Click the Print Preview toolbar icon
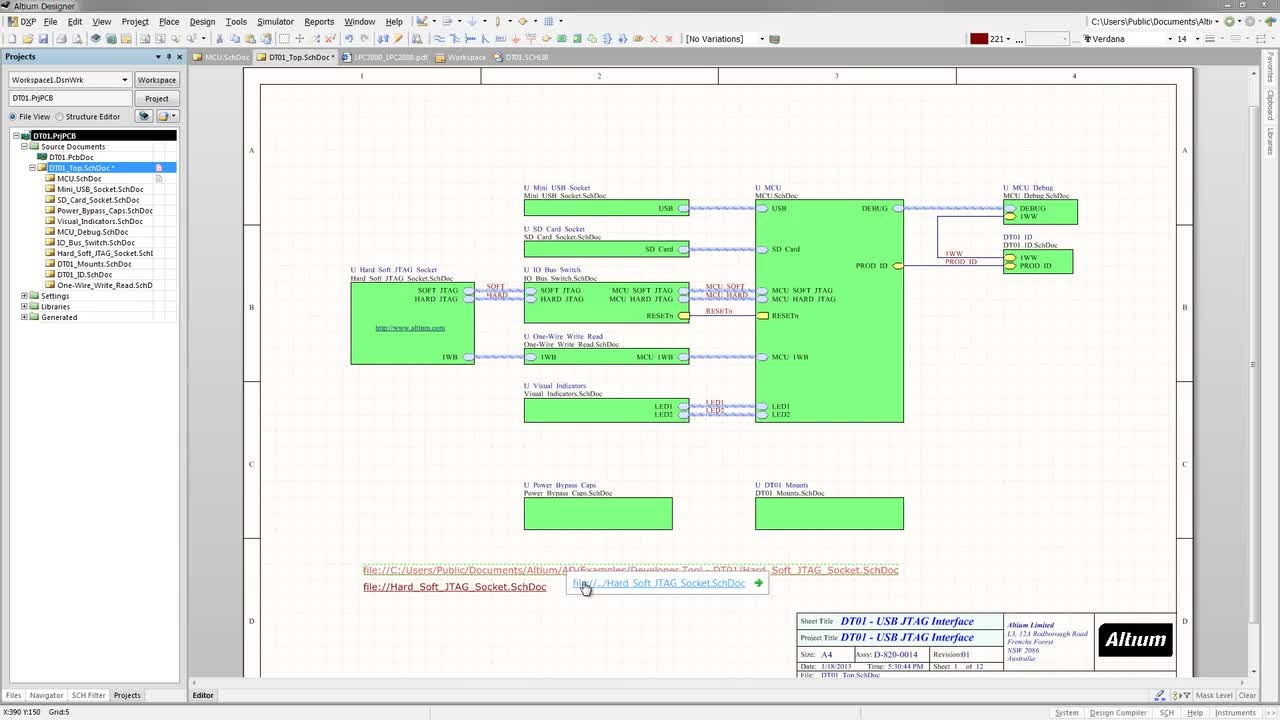The width and height of the screenshot is (1280, 720). (77, 39)
